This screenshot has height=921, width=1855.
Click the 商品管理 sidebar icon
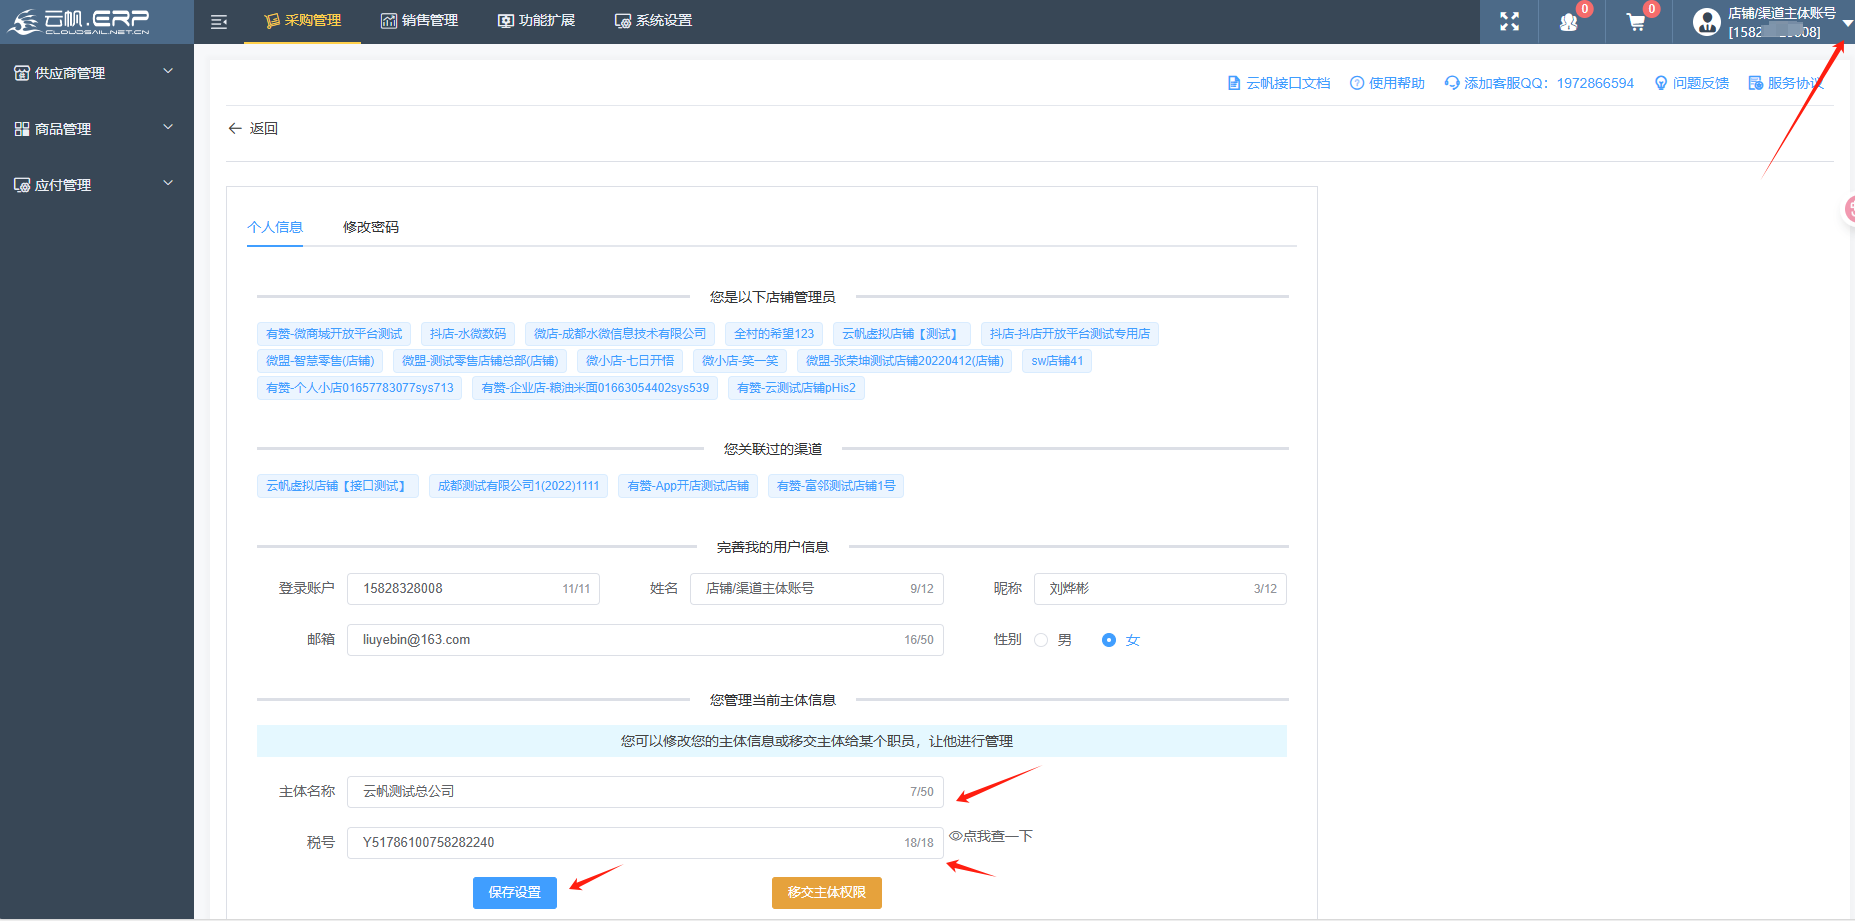click(22, 129)
